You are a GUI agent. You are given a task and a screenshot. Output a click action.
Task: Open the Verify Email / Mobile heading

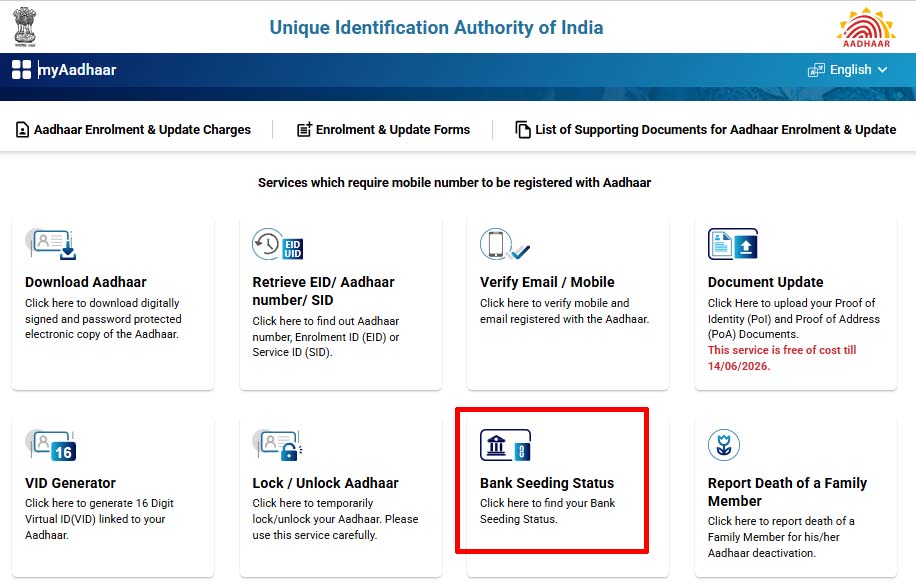click(x=547, y=282)
